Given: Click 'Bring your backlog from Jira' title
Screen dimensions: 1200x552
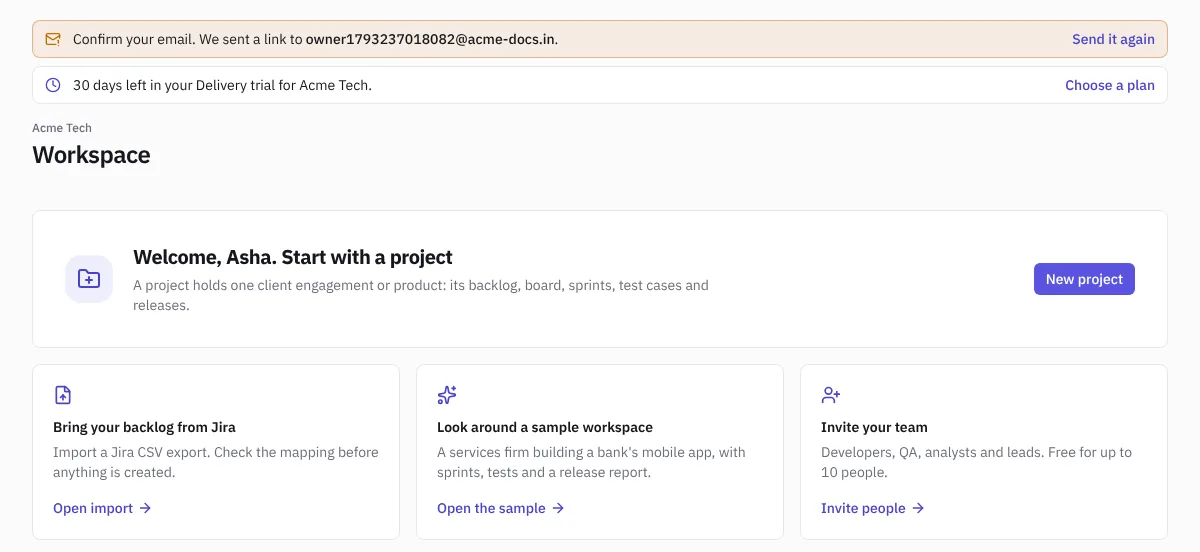Looking at the screenshot, I should point(144,427).
